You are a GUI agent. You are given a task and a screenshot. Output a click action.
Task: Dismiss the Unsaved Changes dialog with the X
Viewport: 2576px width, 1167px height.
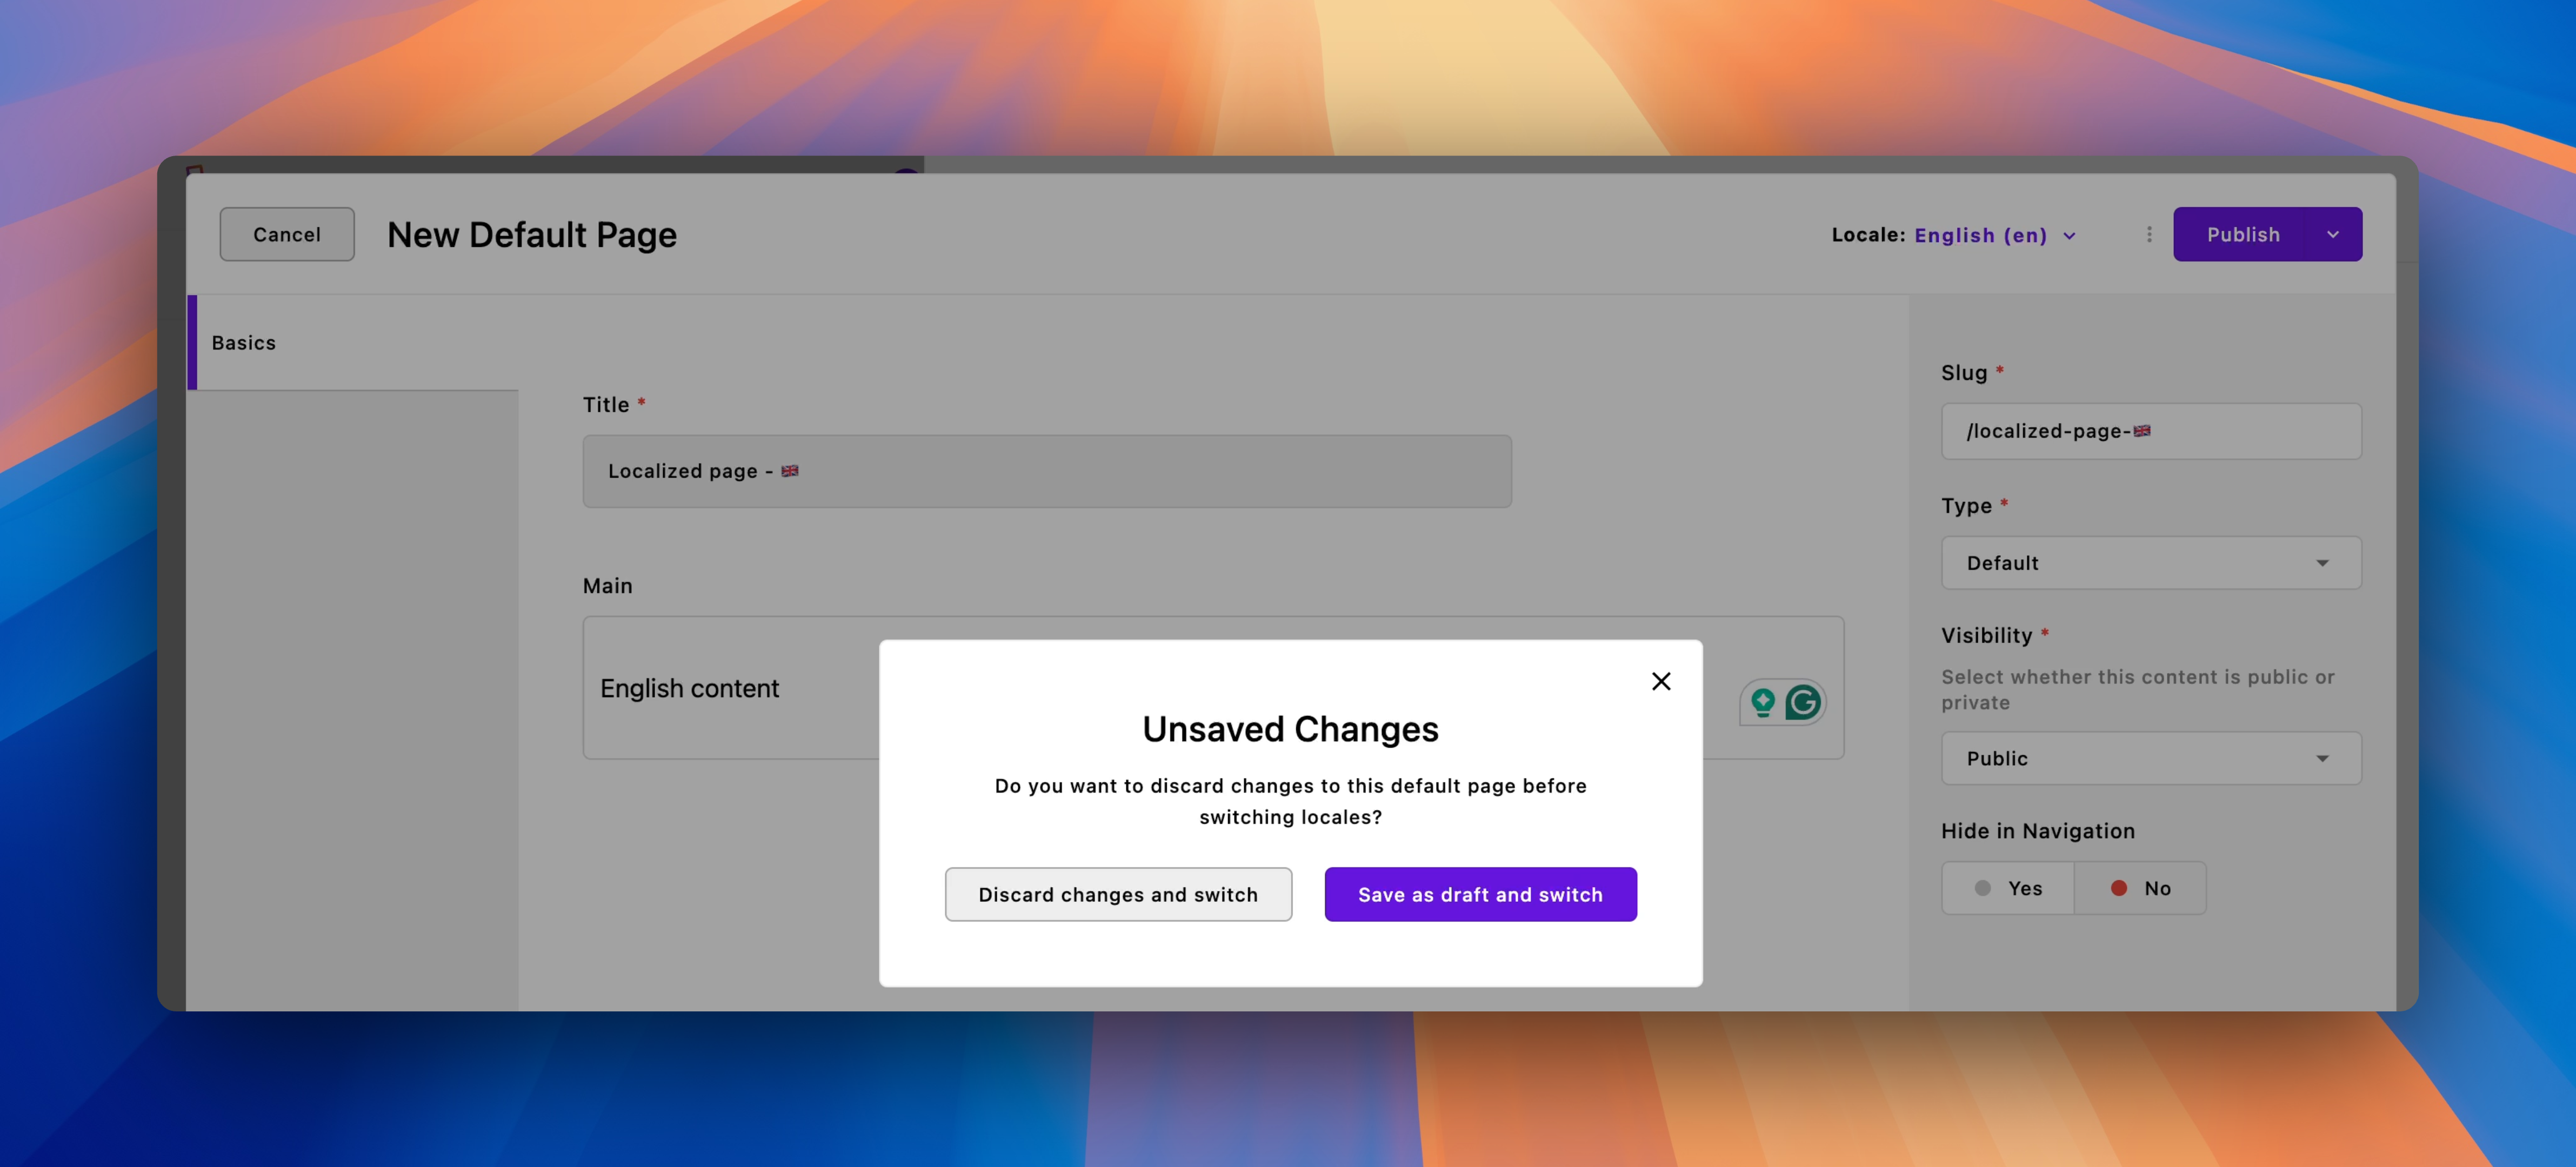coord(1661,681)
